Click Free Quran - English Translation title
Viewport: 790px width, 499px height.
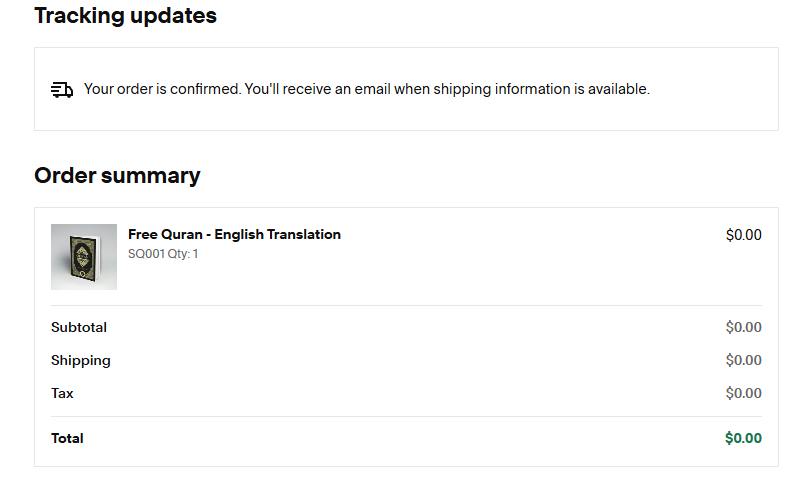click(x=234, y=235)
